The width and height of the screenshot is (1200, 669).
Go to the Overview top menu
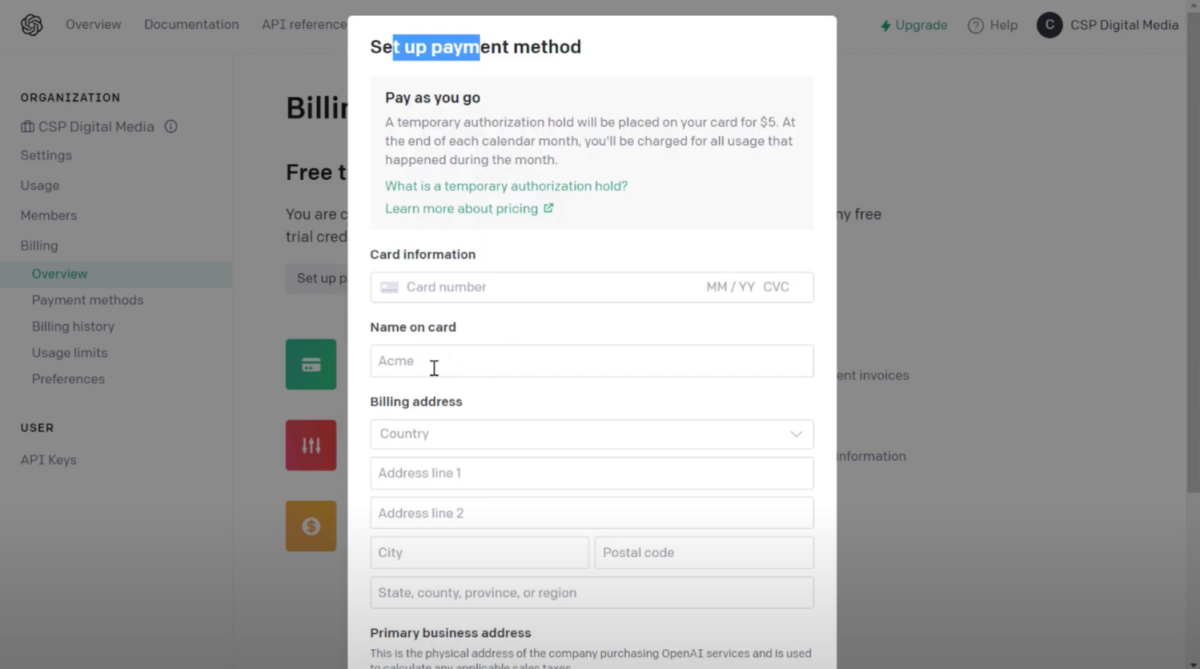(93, 25)
